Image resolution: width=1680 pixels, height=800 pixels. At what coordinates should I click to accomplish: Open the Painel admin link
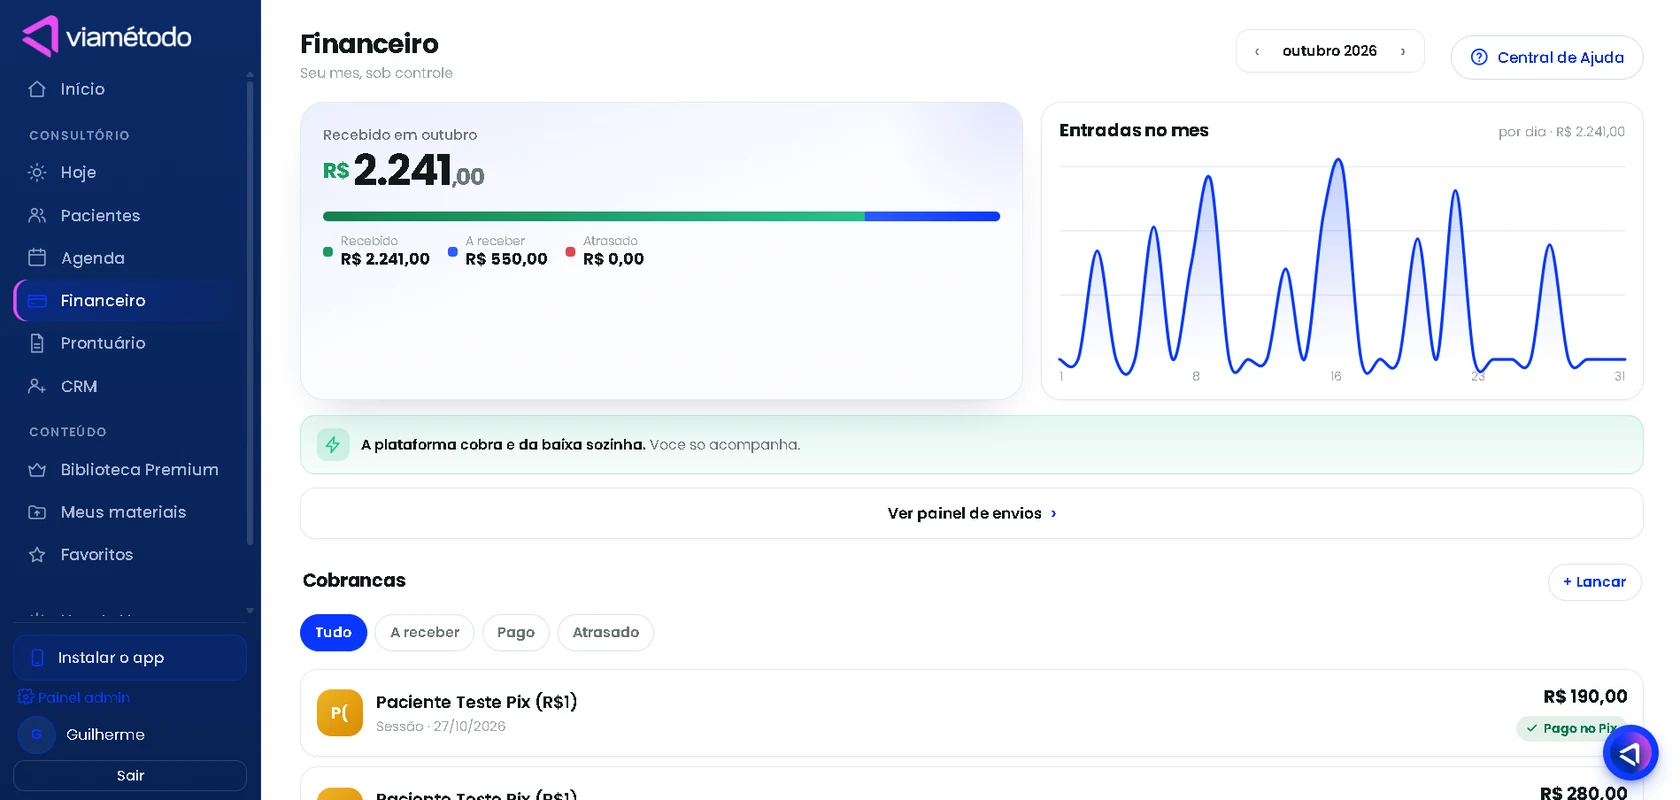coord(75,698)
